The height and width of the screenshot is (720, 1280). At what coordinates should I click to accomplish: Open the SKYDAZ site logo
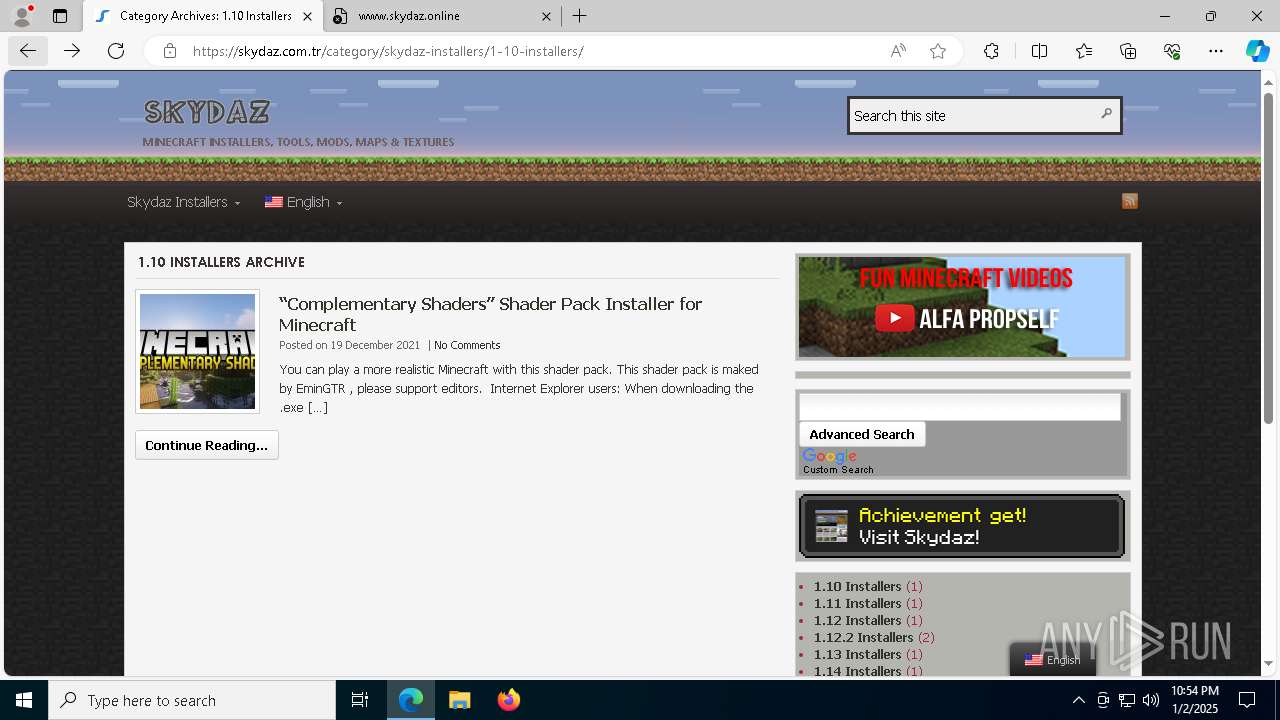click(x=207, y=112)
